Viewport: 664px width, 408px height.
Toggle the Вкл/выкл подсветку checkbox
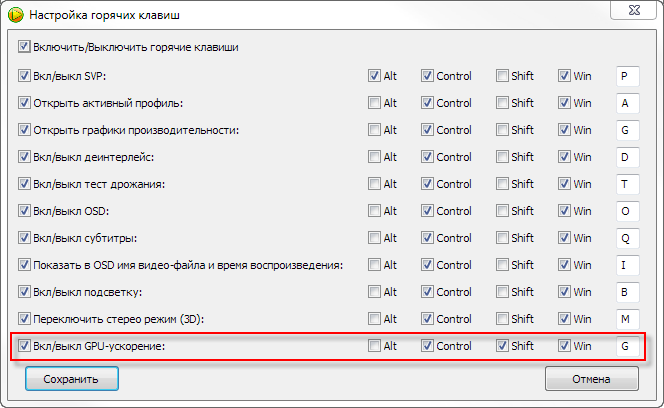click(x=25, y=292)
